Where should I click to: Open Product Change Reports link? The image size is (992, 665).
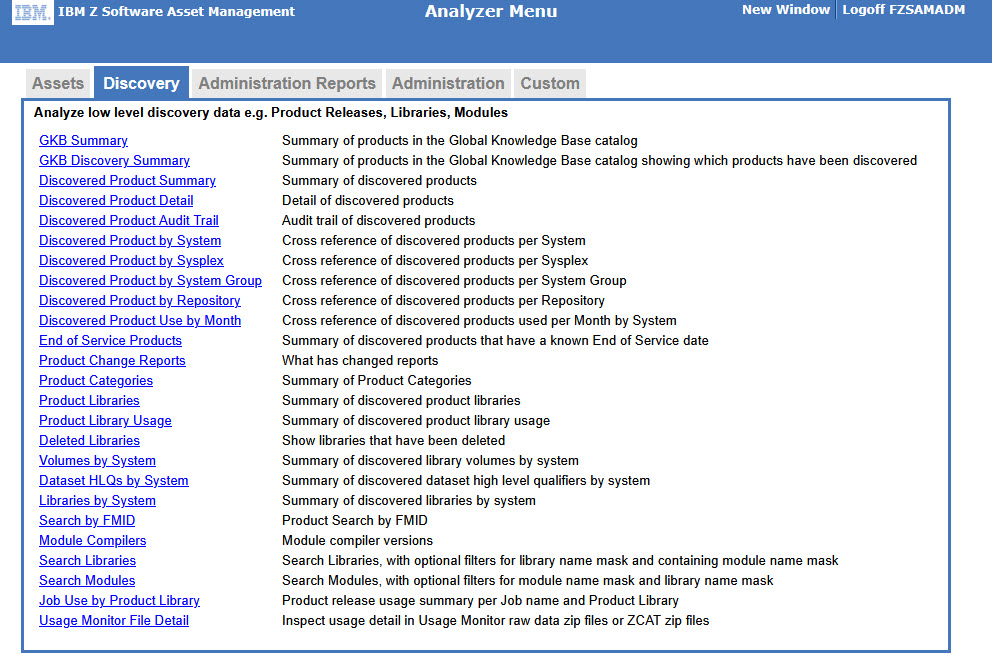113,361
